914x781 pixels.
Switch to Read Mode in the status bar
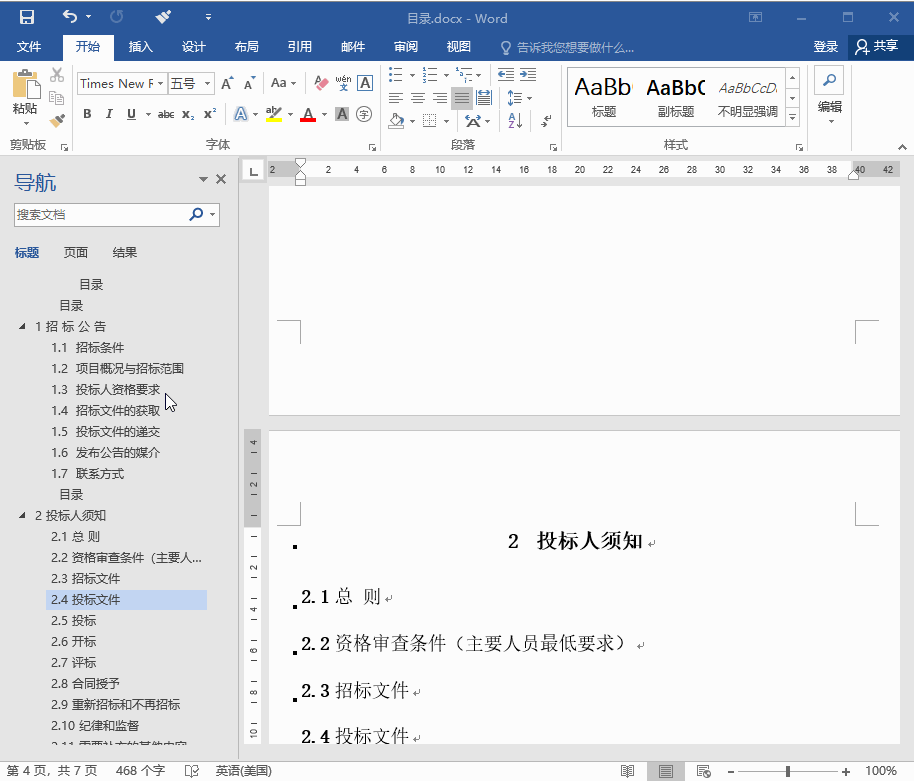pyautogui.click(x=628, y=770)
